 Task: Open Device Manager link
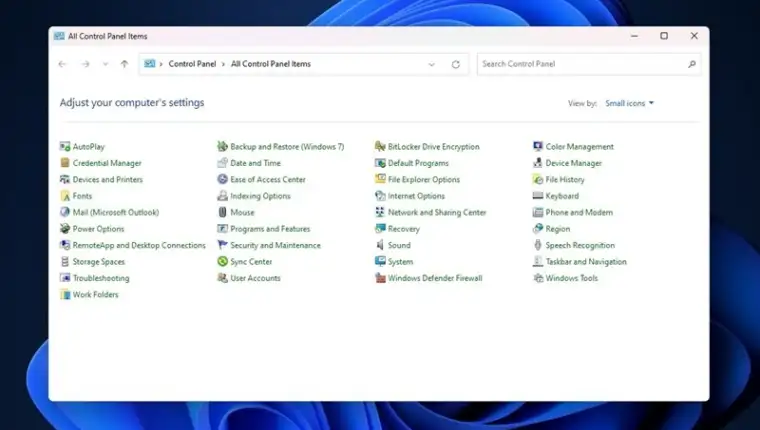574,163
